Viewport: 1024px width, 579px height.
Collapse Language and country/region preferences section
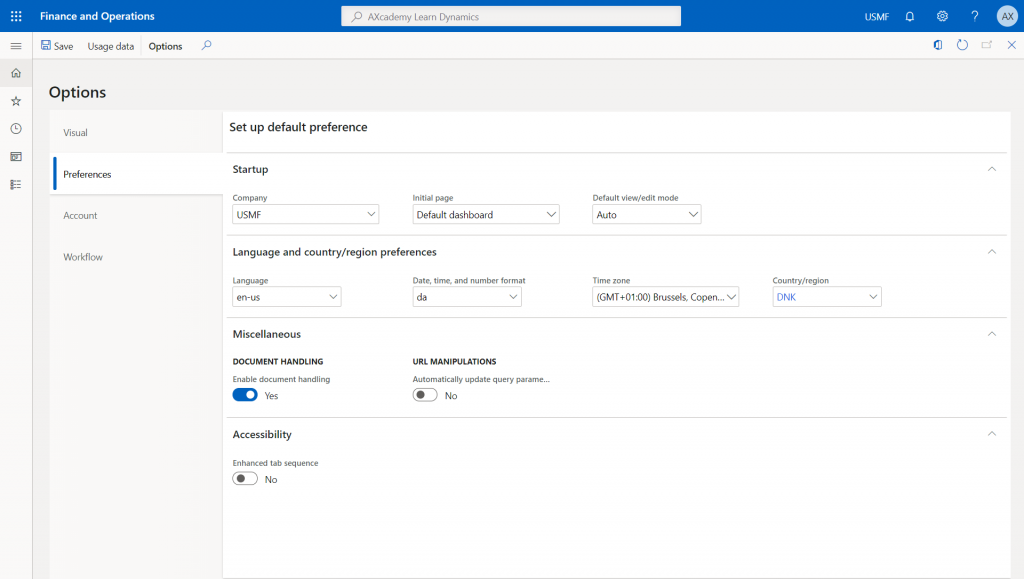(992, 251)
